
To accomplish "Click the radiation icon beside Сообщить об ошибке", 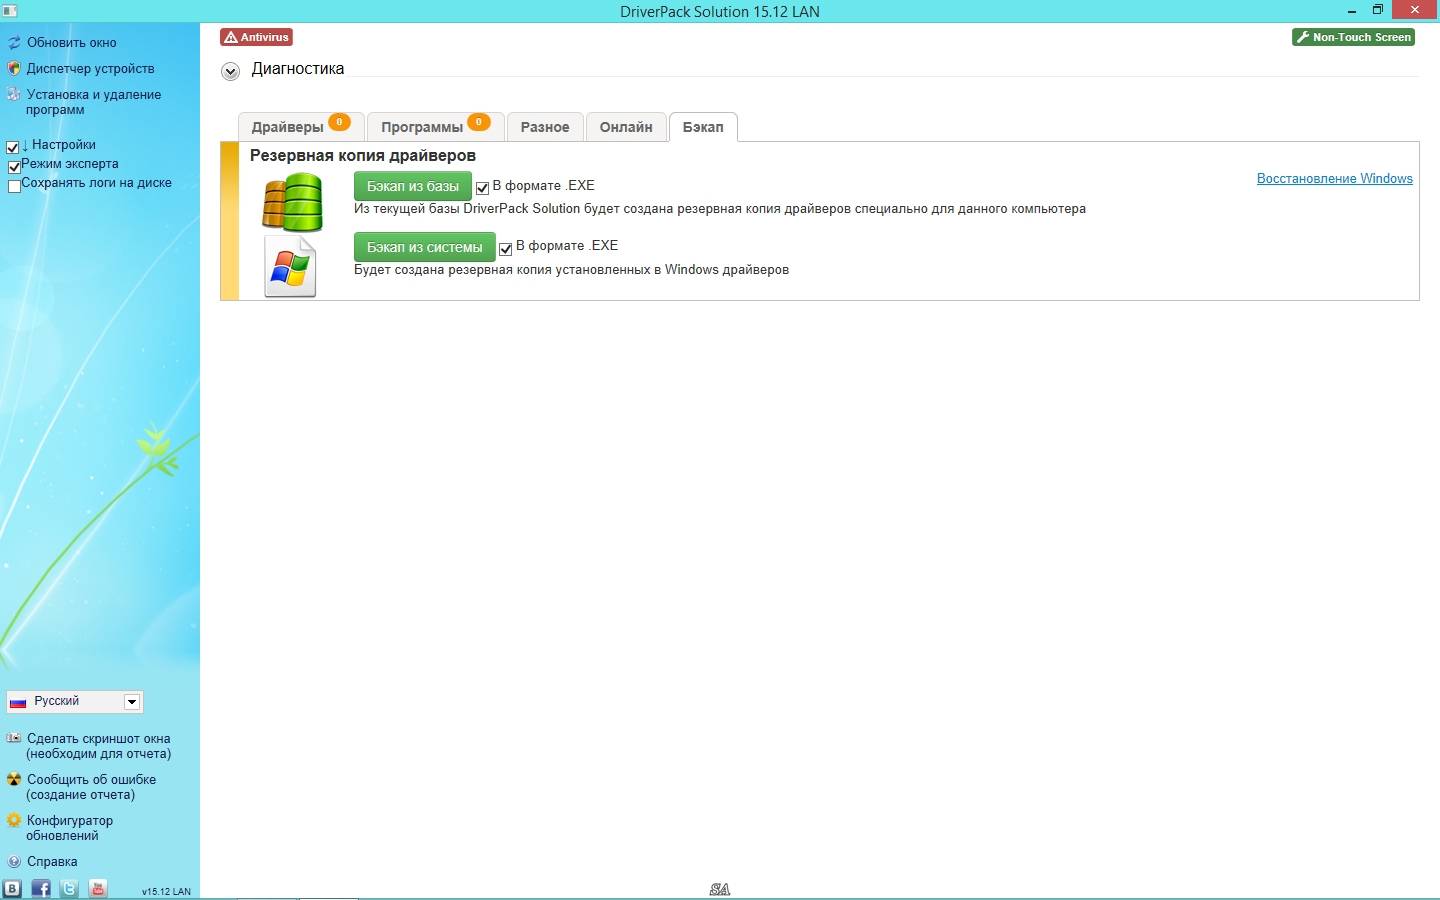I will tap(14, 779).
